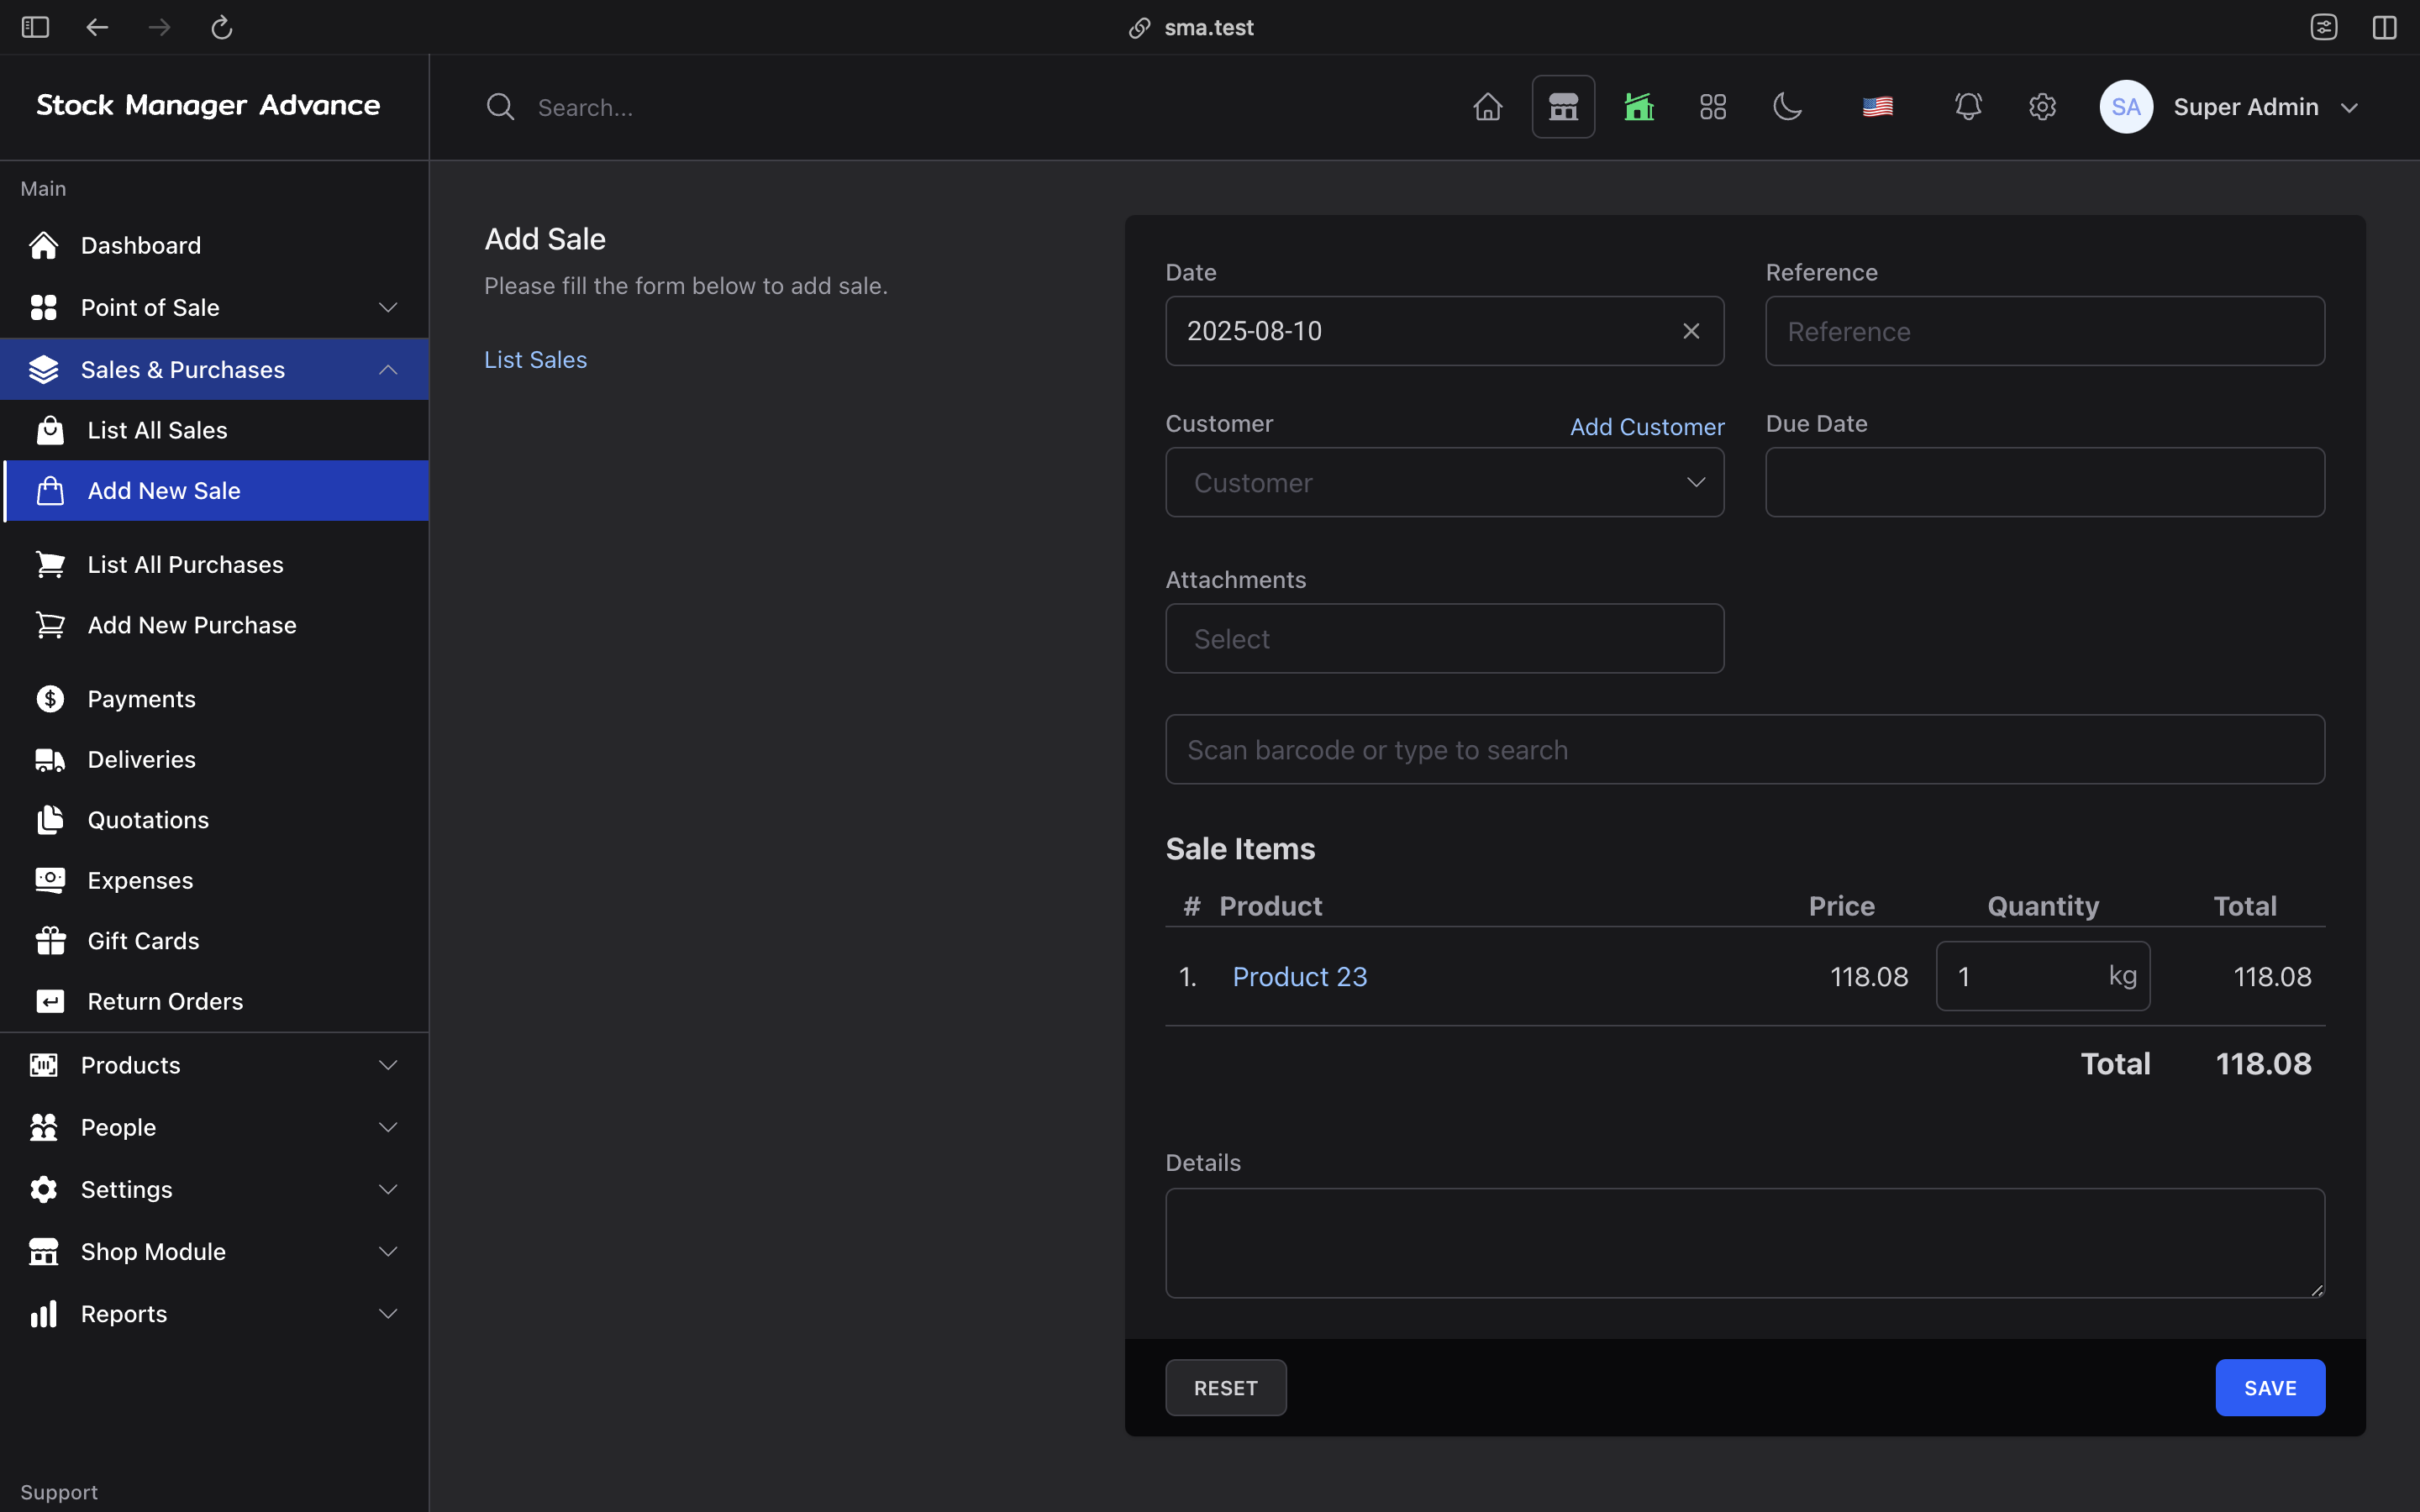
Task: Open List All Purchases
Action: point(214,565)
